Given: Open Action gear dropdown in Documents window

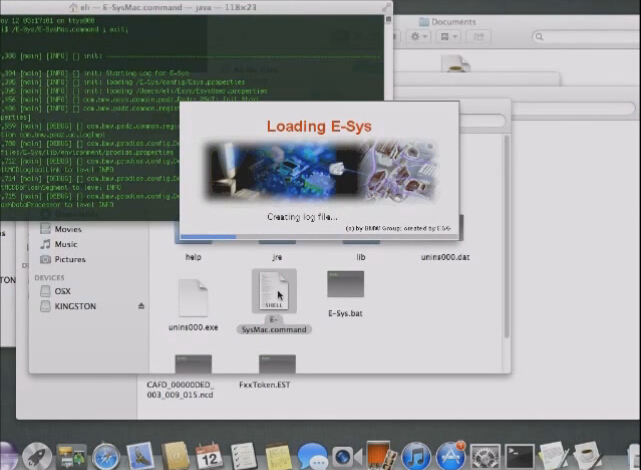Looking at the screenshot, I should click(x=419, y=36).
